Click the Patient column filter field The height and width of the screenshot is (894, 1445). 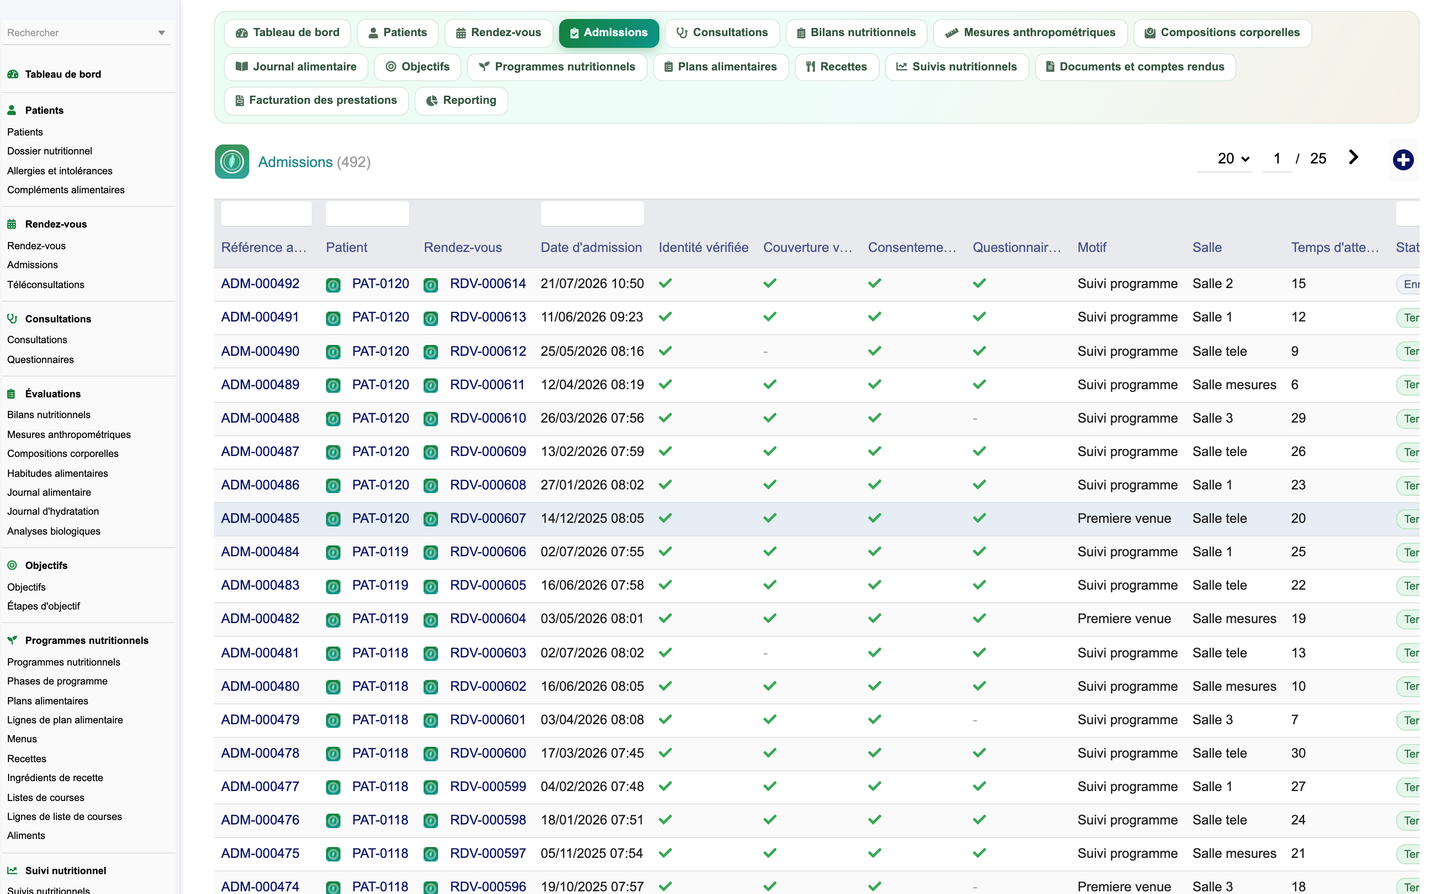(x=367, y=213)
